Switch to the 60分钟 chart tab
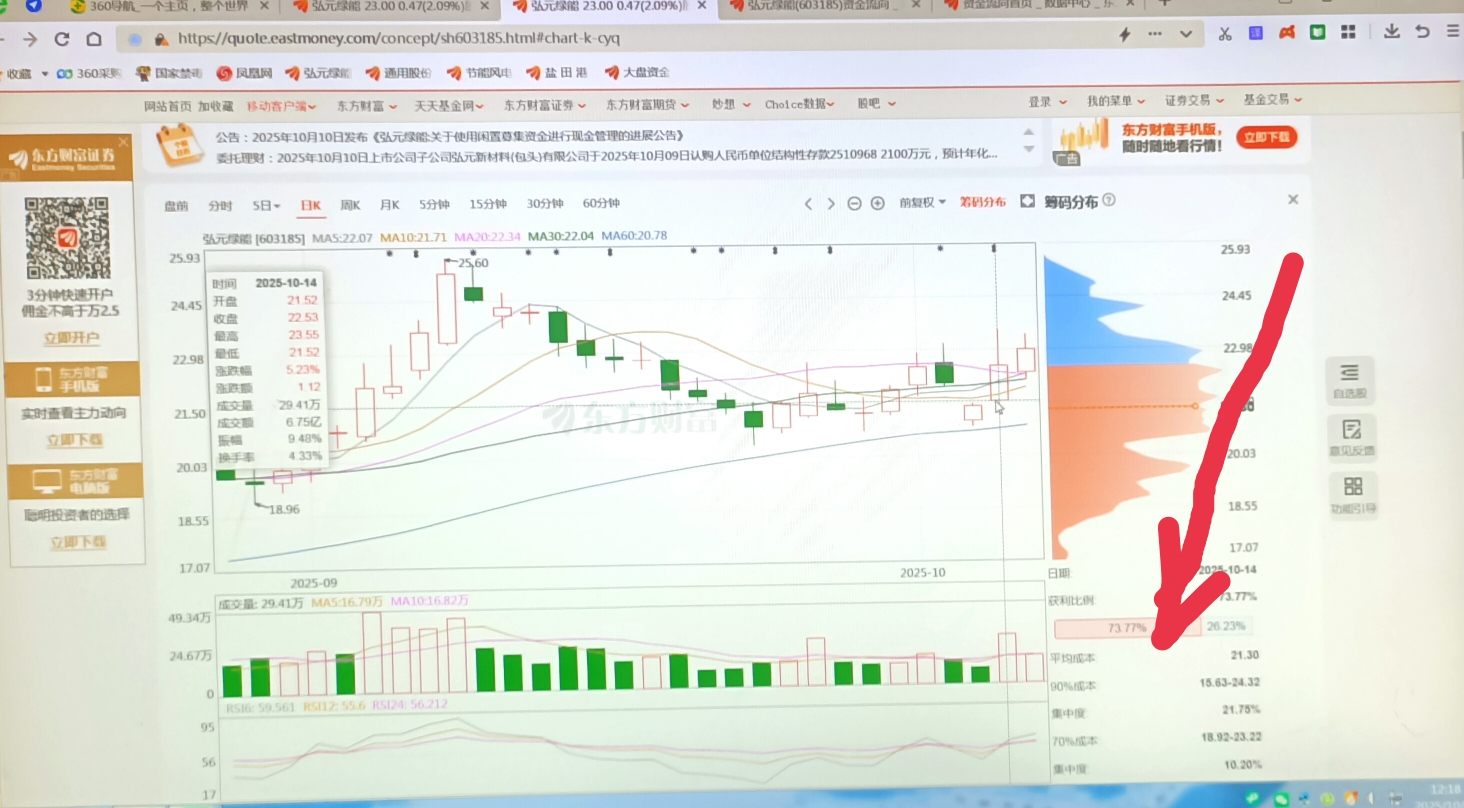Image resolution: width=1464 pixels, height=808 pixels. click(601, 204)
